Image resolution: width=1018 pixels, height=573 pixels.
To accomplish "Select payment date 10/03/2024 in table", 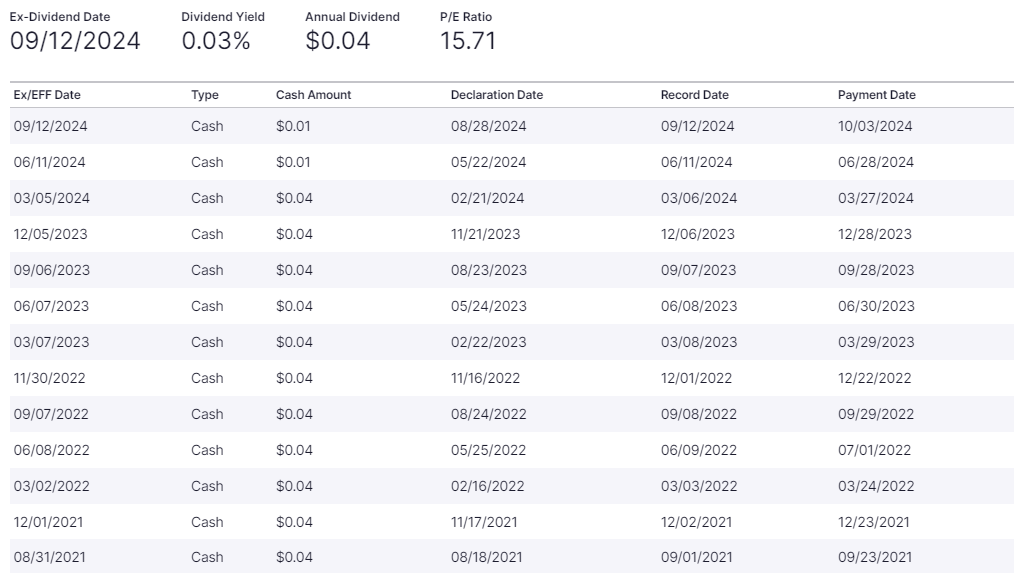I will tap(875, 126).
